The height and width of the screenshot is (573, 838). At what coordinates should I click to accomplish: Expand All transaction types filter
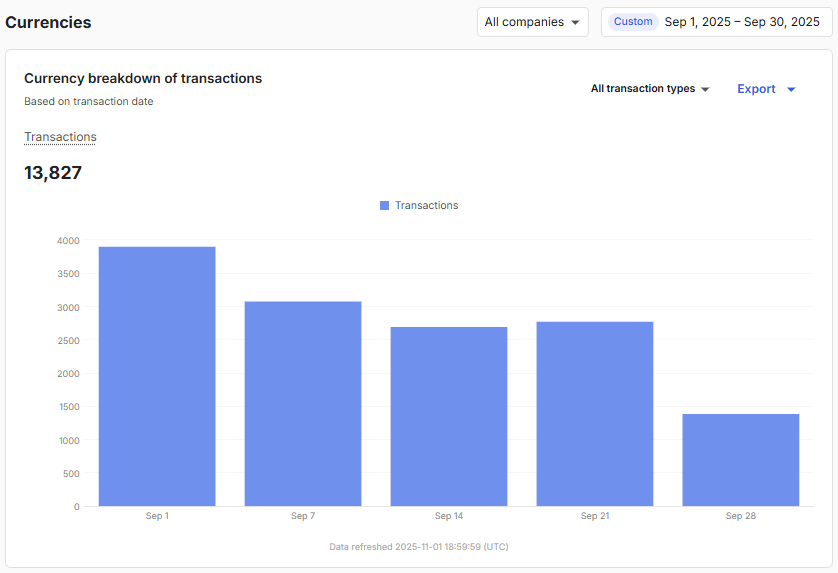pos(650,89)
